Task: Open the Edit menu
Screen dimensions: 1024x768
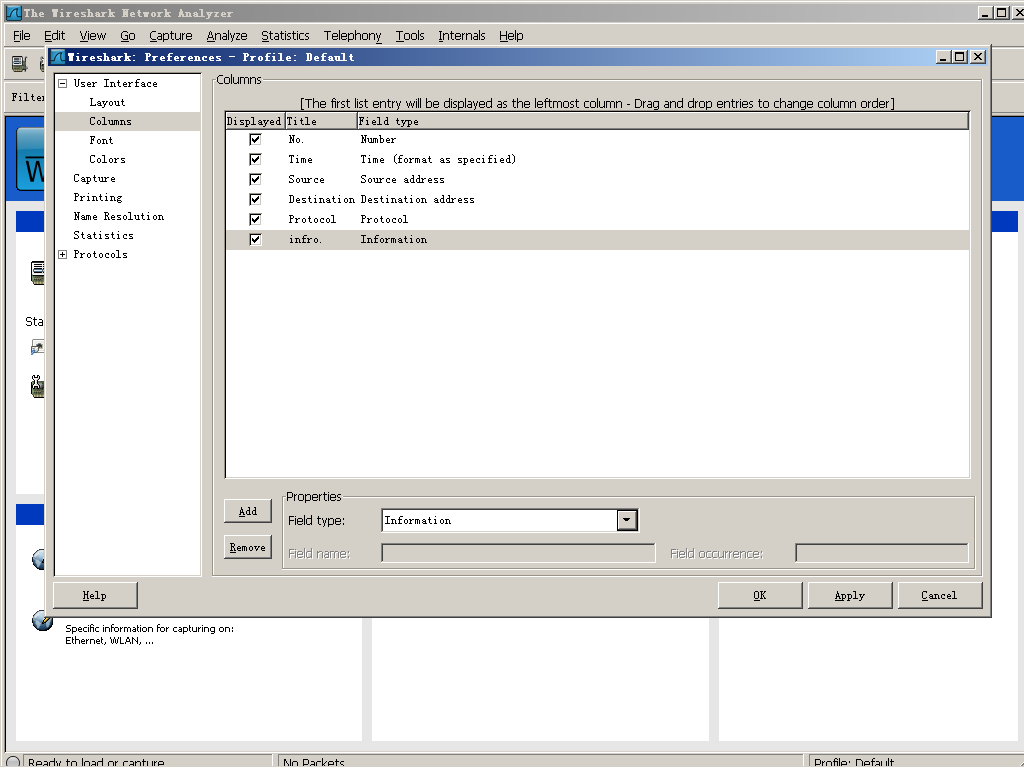Action: click(54, 35)
